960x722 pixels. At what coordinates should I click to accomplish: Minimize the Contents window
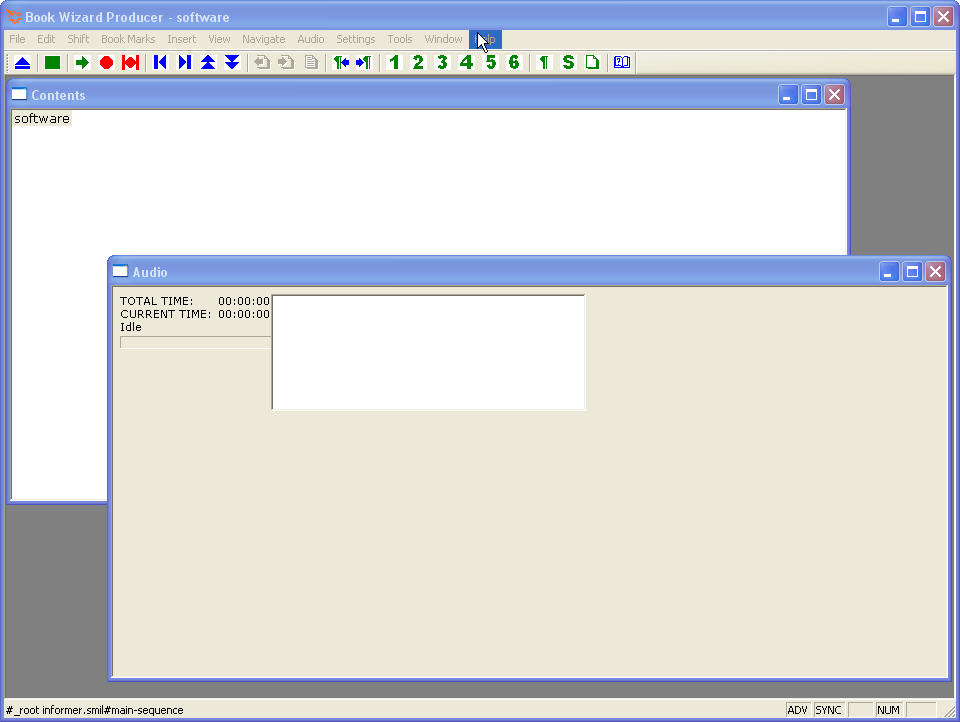pos(788,95)
